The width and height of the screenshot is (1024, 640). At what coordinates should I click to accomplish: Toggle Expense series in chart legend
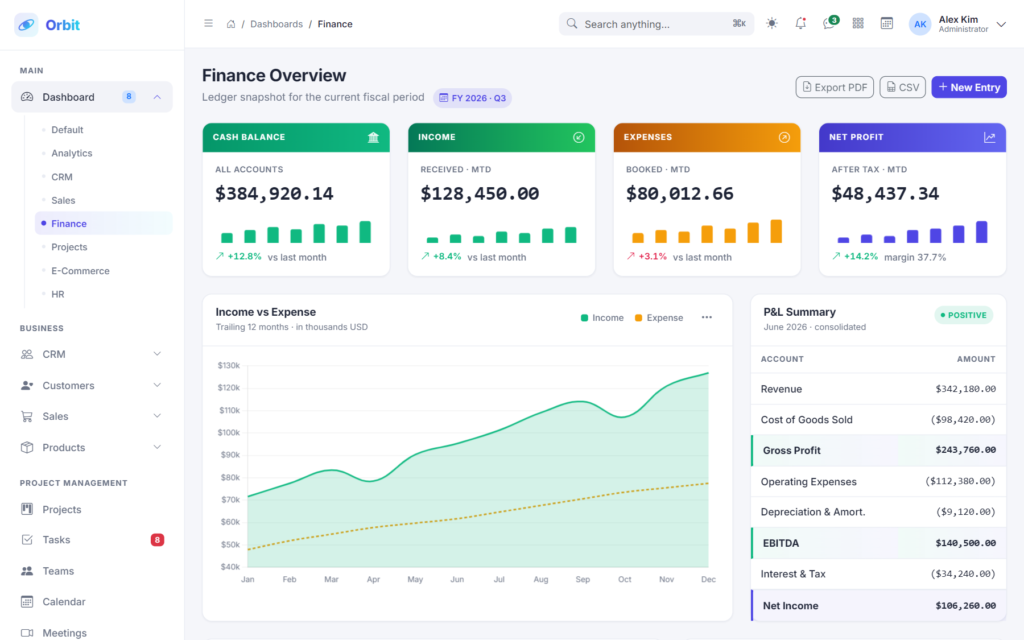659,318
